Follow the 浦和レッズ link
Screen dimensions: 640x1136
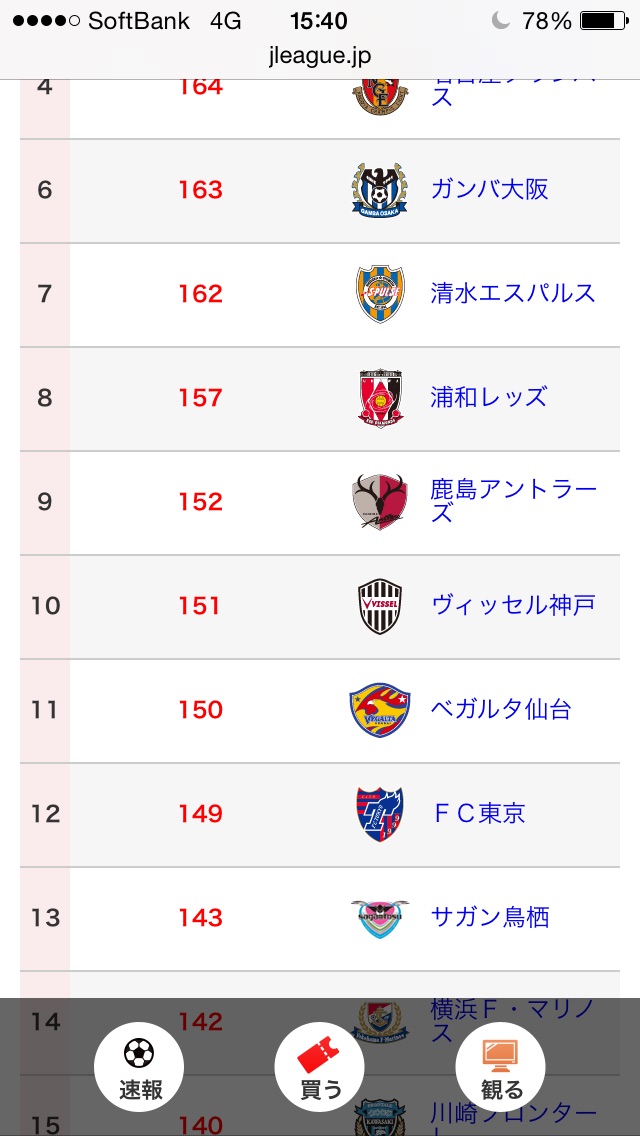click(x=489, y=397)
